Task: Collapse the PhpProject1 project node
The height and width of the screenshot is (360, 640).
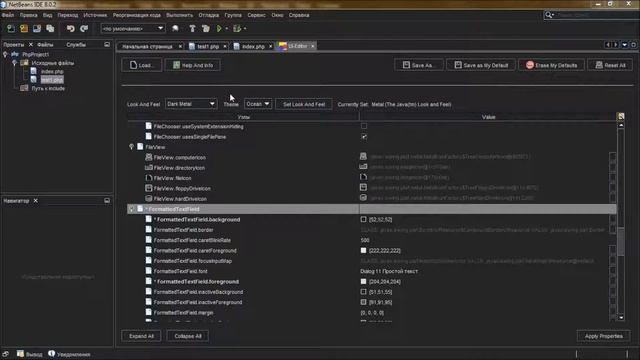Action: [5, 54]
